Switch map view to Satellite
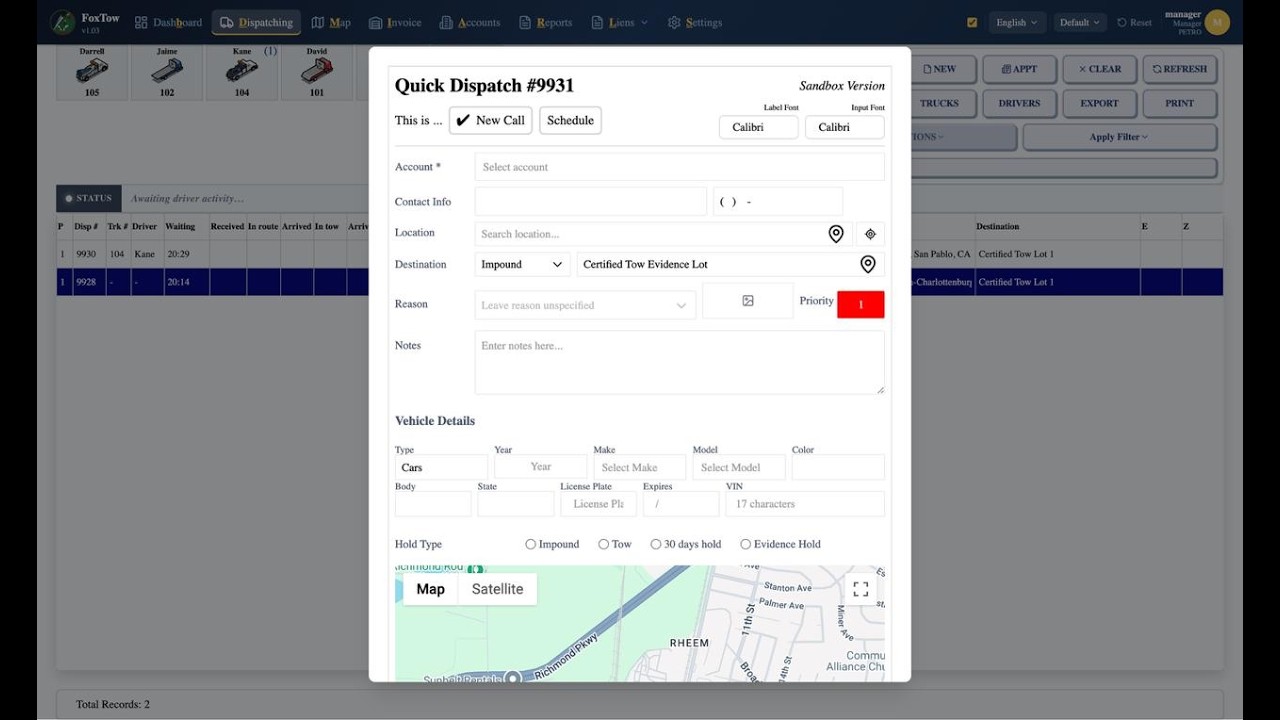The image size is (1280, 720). (497, 589)
